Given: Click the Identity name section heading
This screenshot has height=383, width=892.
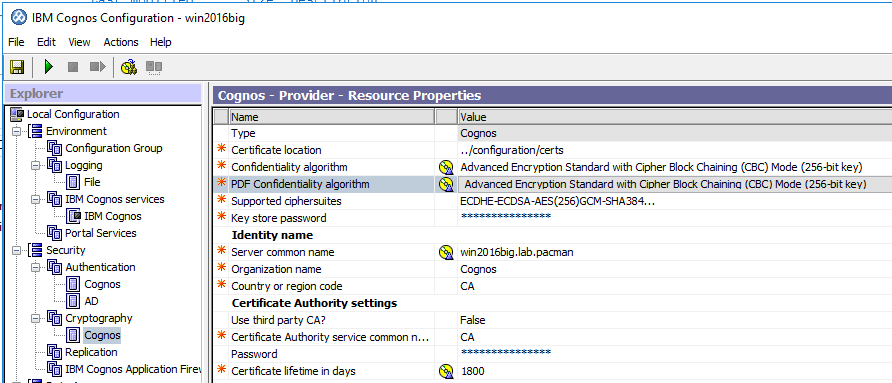Looking at the screenshot, I should 272,235.
